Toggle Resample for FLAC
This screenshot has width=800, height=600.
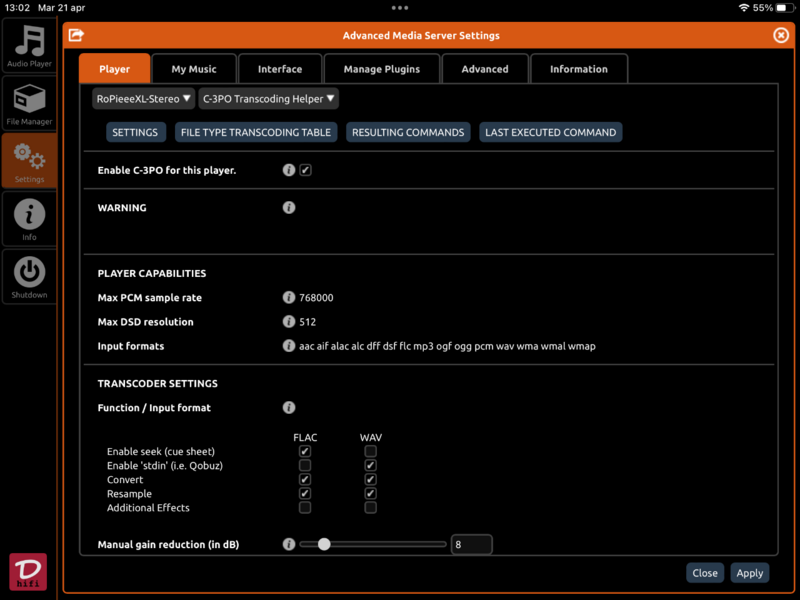click(305, 493)
